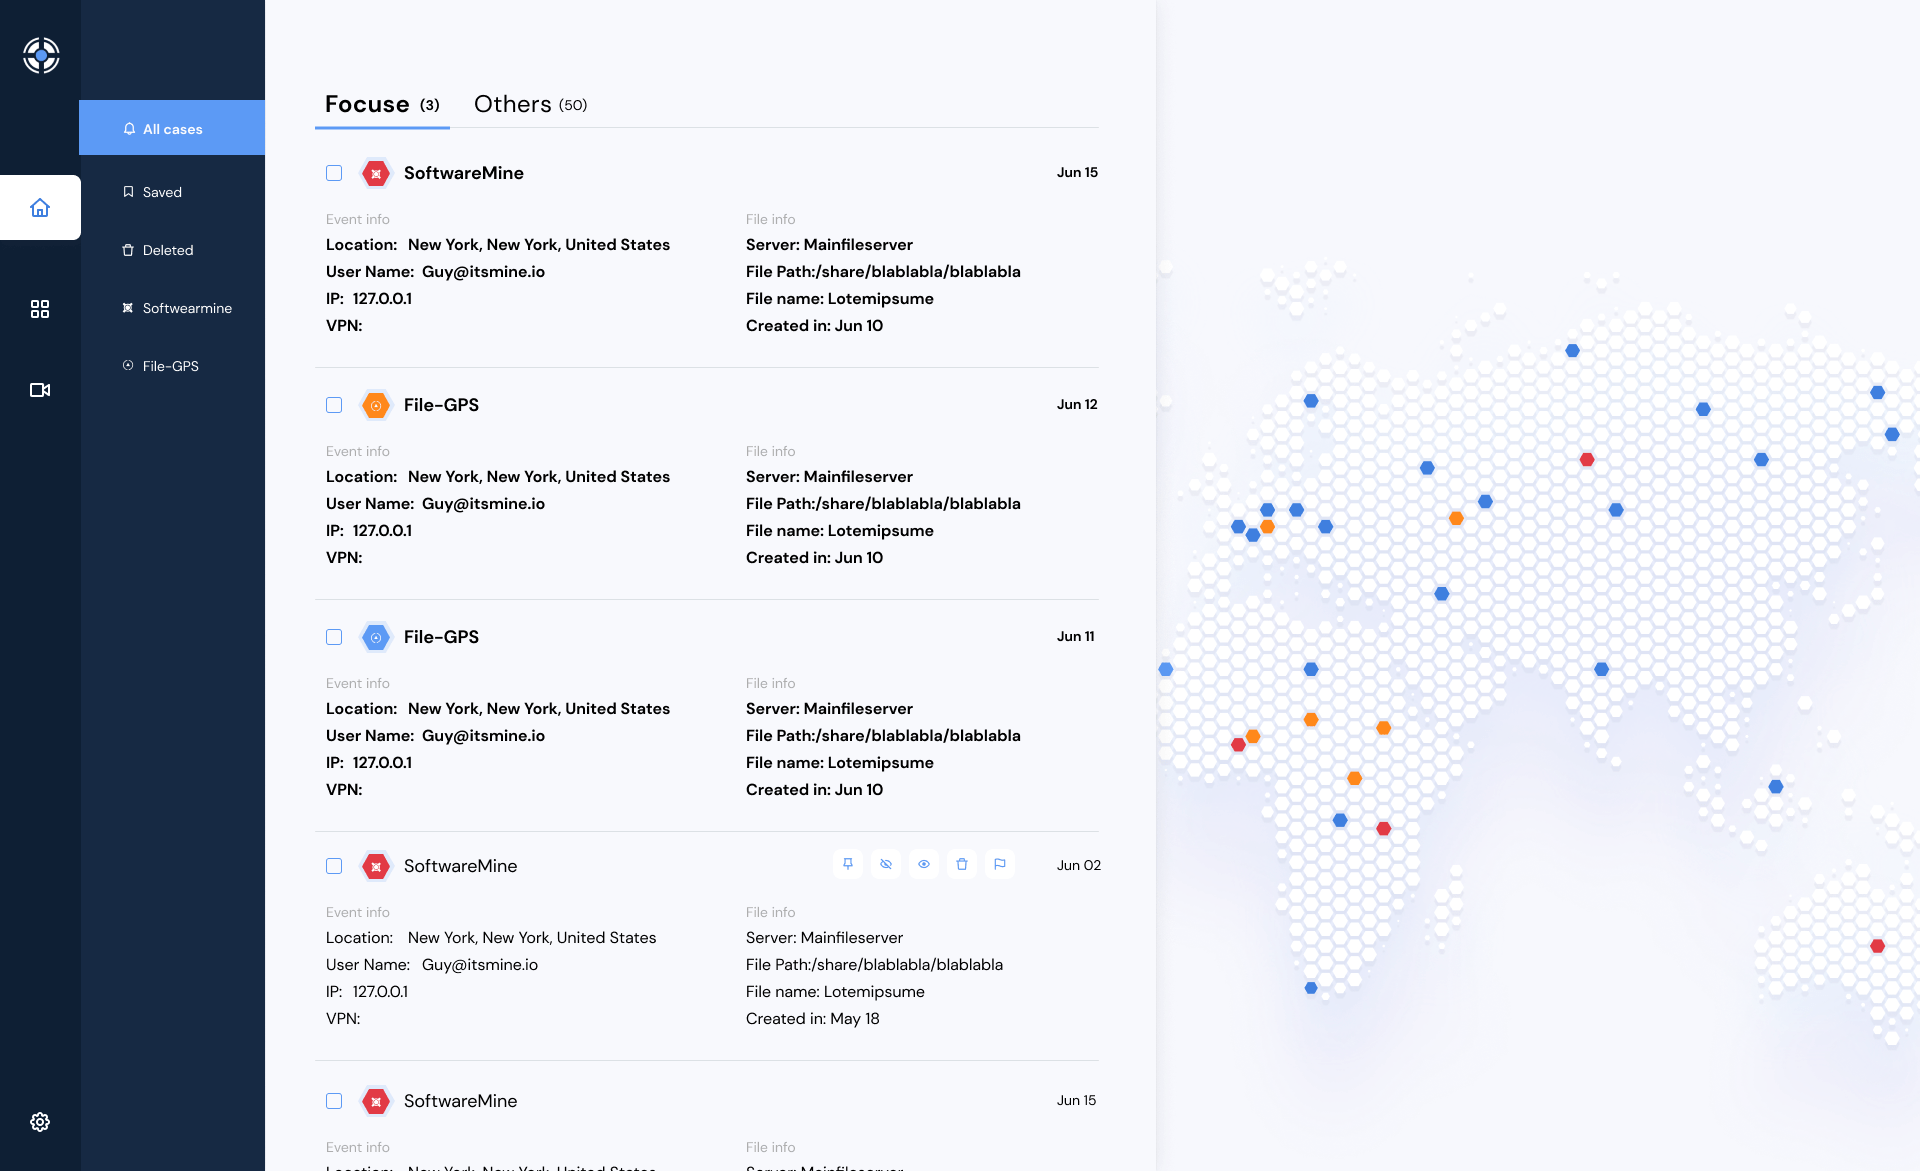Viewport: 1920px width, 1171px height.
Task: Check the Jun 11 File-GPS checkbox
Action: (334, 637)
